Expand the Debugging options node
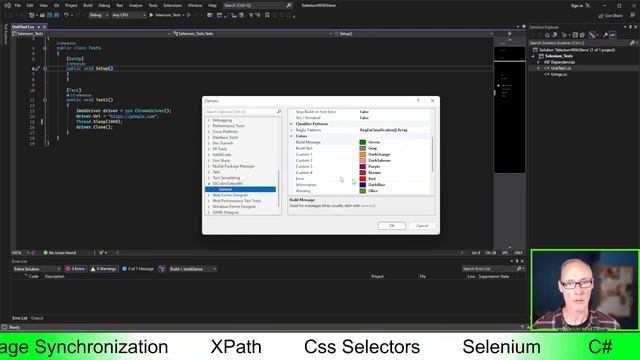Viewport: 640px width, 360px height. coord(209,120)
